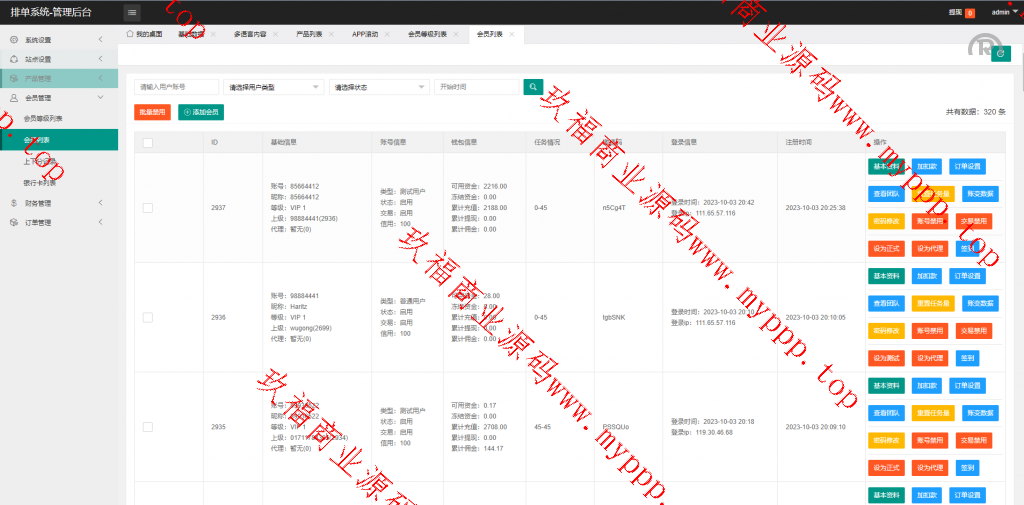Open the 请选择状态 dropdown
This screenshot has height=505, width=1024.
(379, 87)
